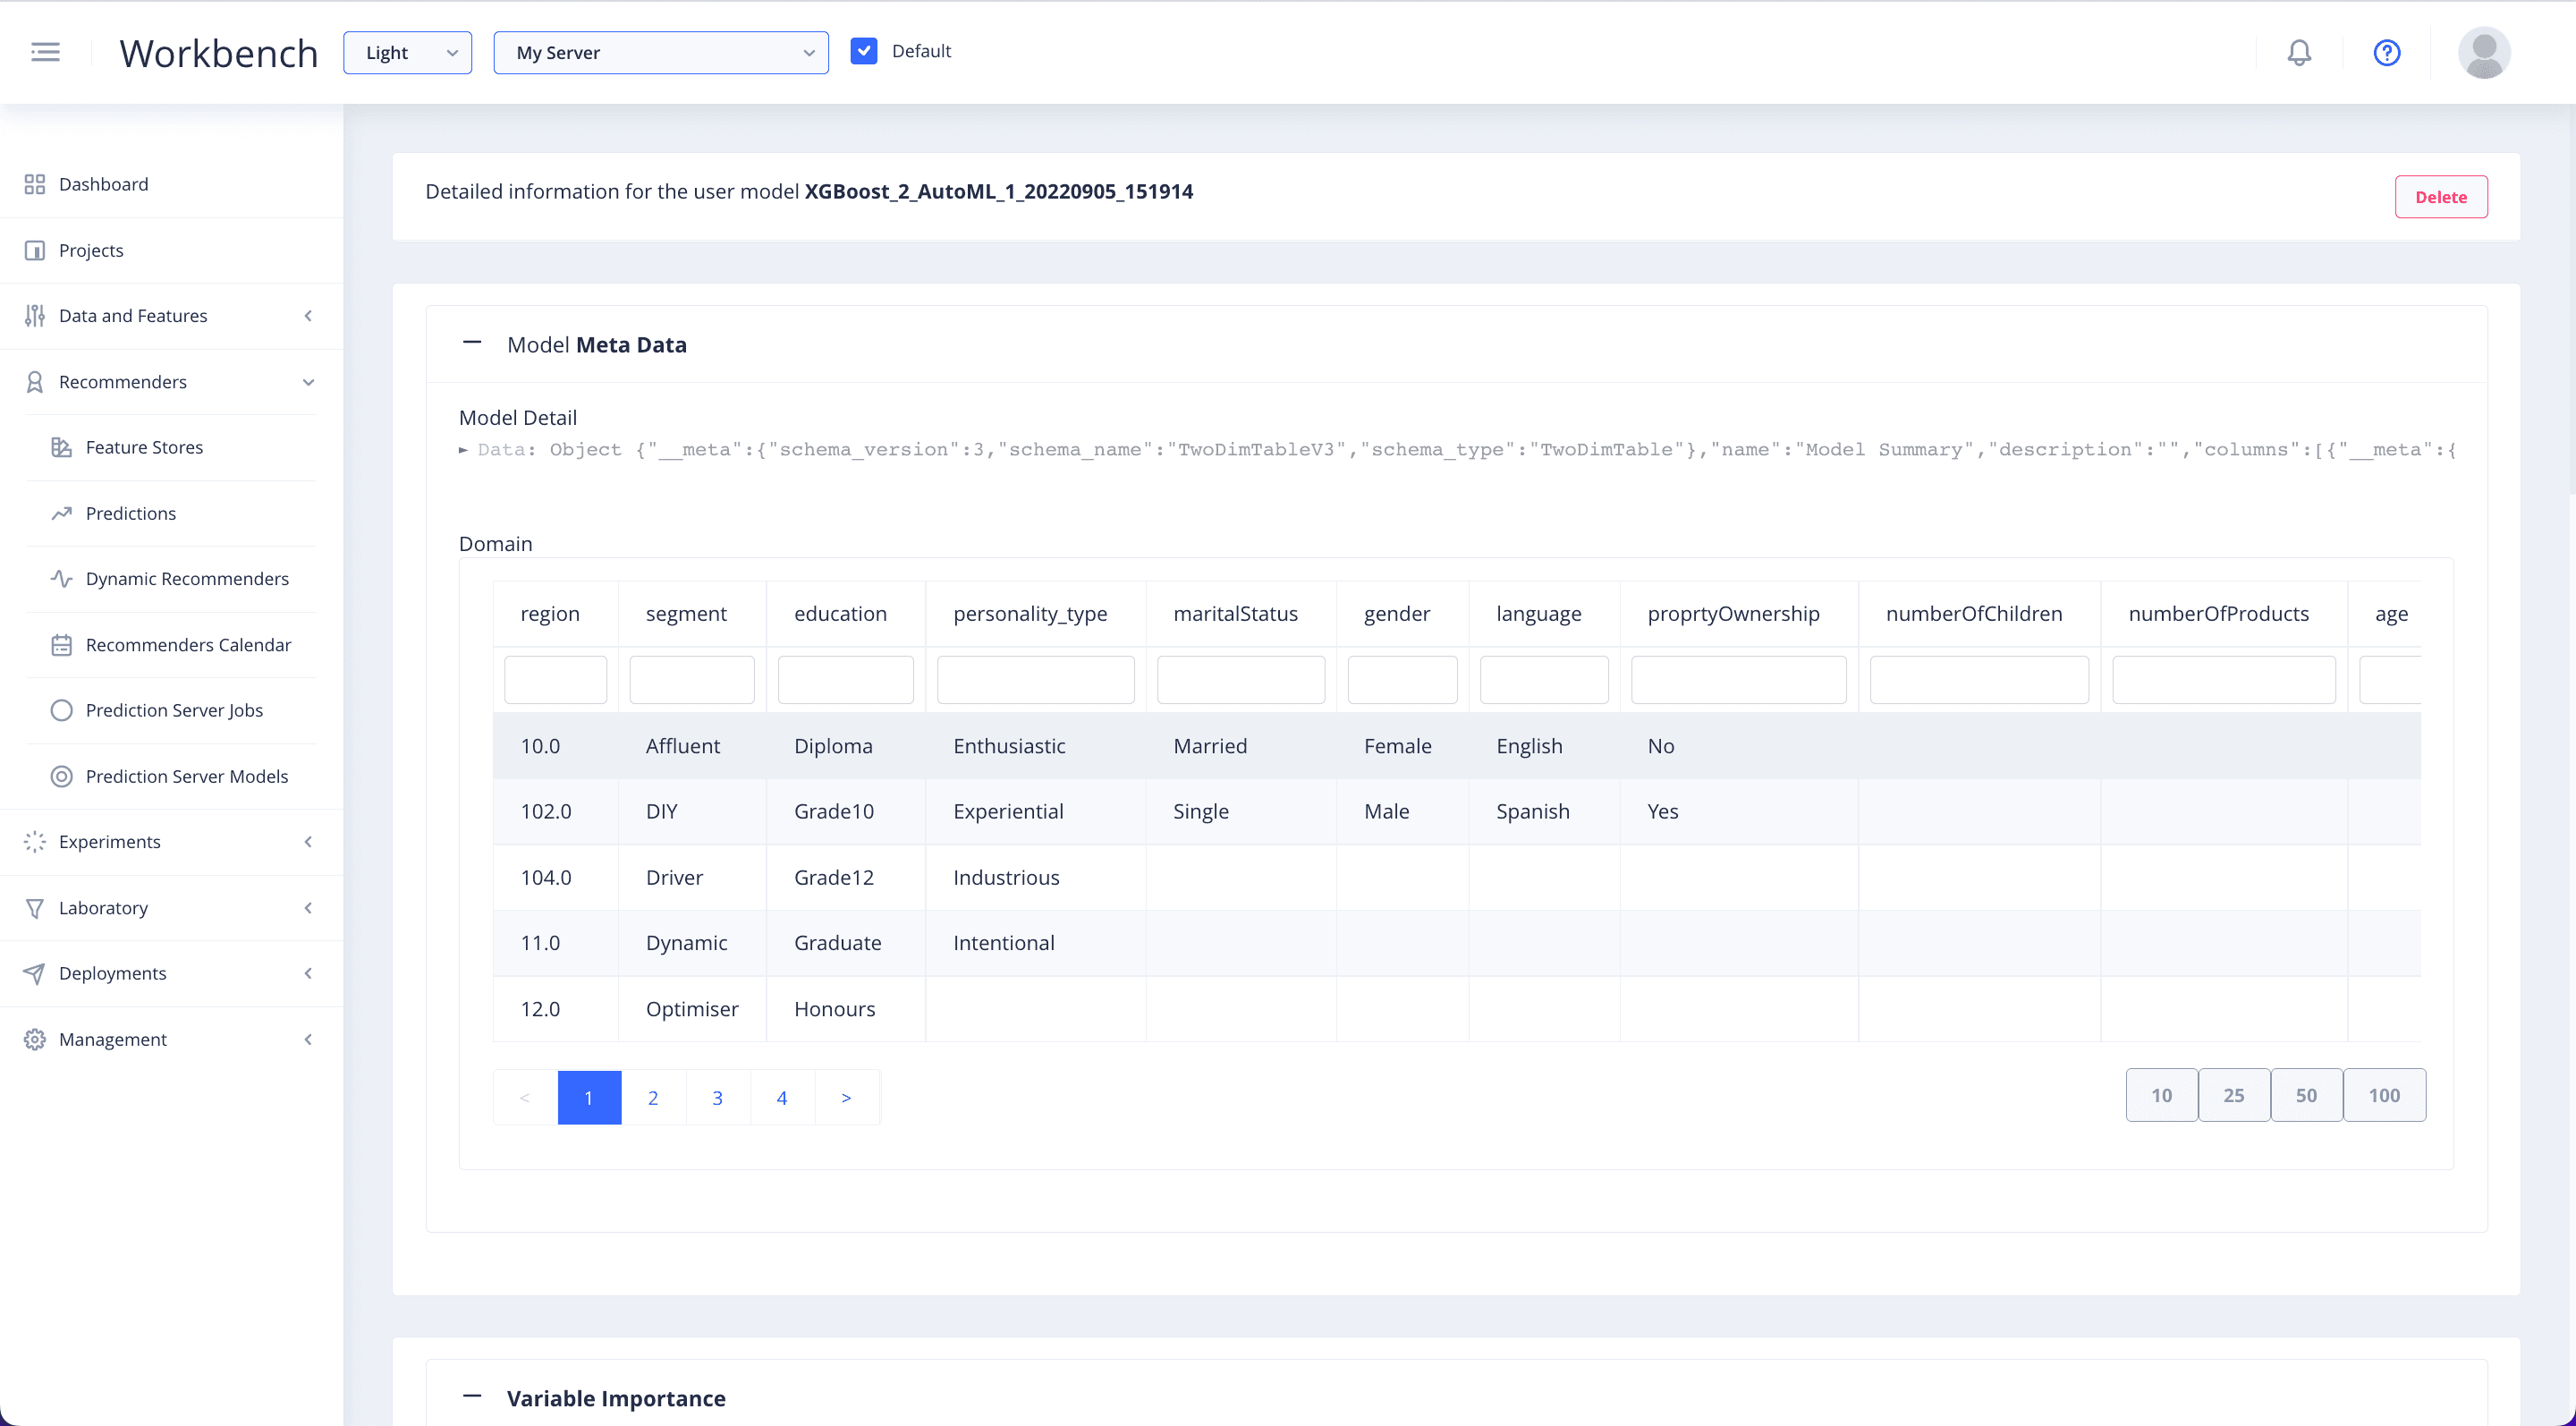Collapse the Variable Importance section
This screenshot has height=1426, width=2576.
472,1394
